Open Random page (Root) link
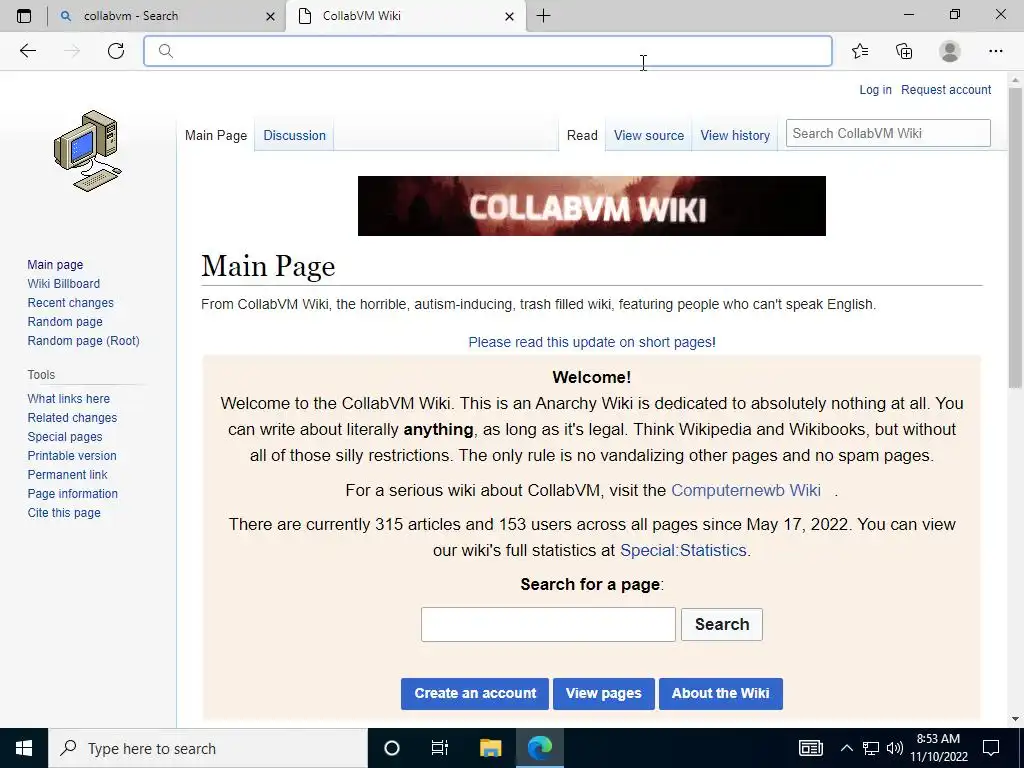1024x768 pixels. pos(84,340)
